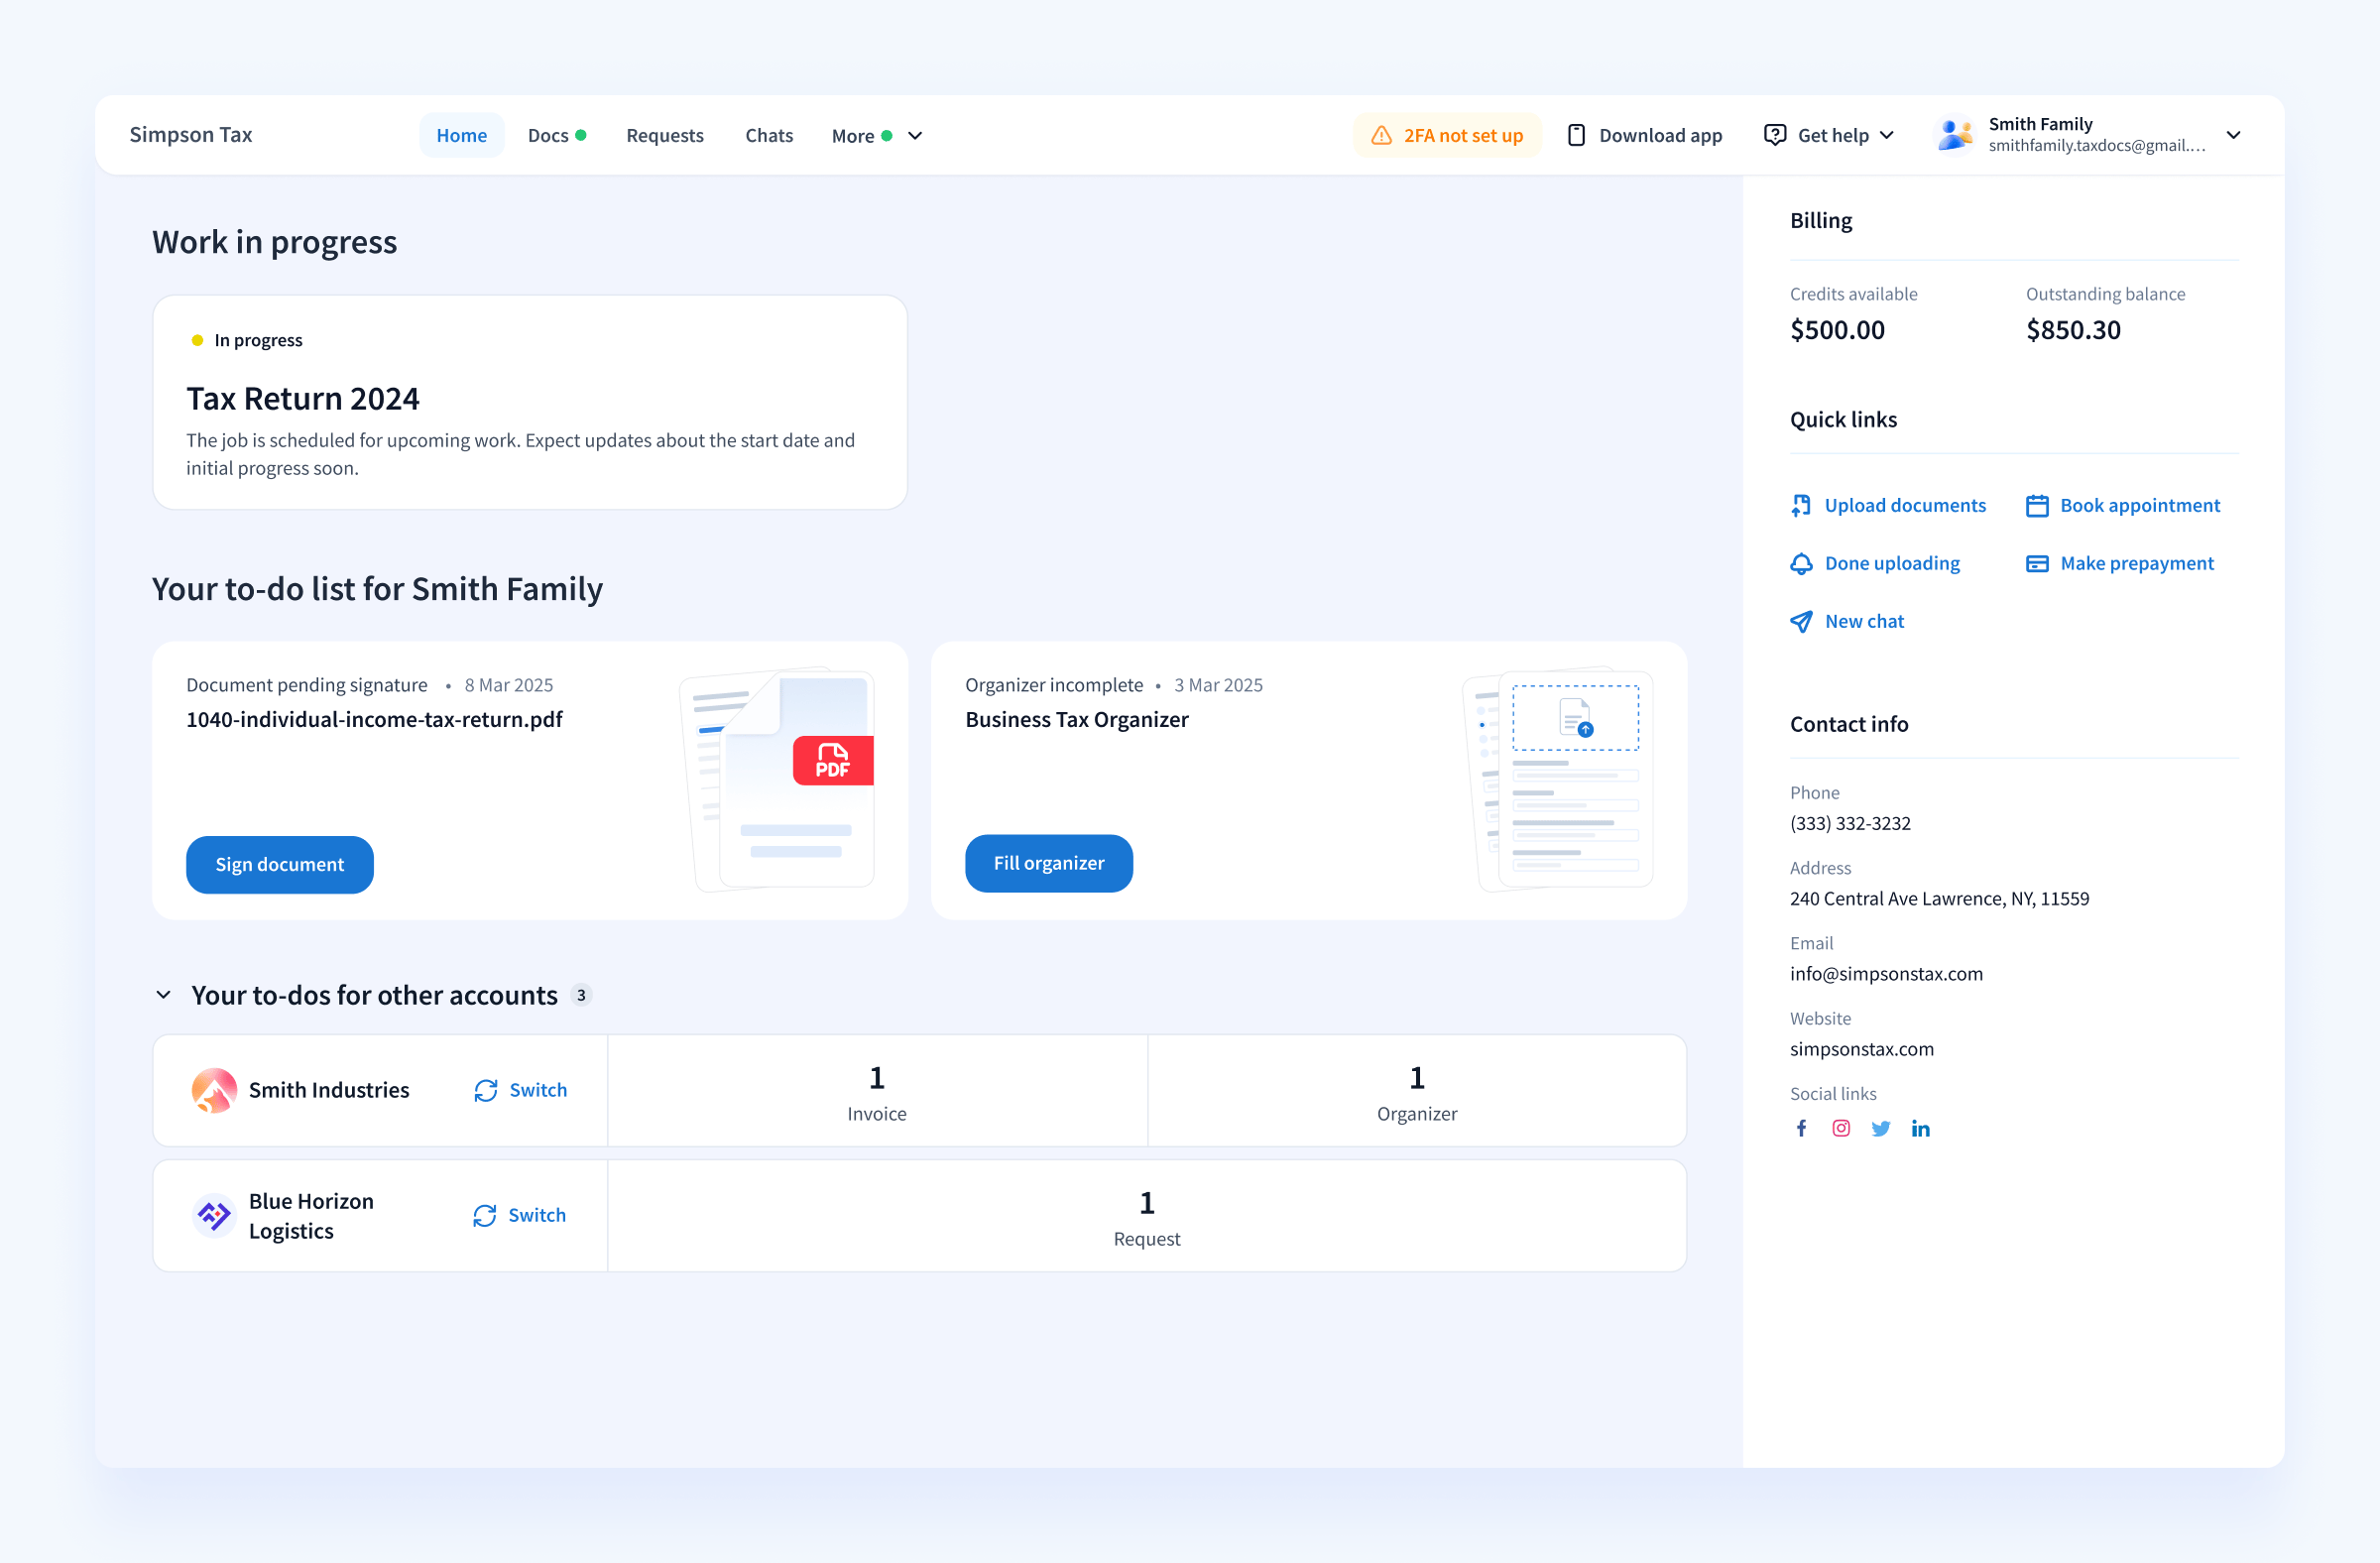Click the Business Tax Organizer title
The width and height of the screenshot is (2380, 1563).
click(1077, 720)
